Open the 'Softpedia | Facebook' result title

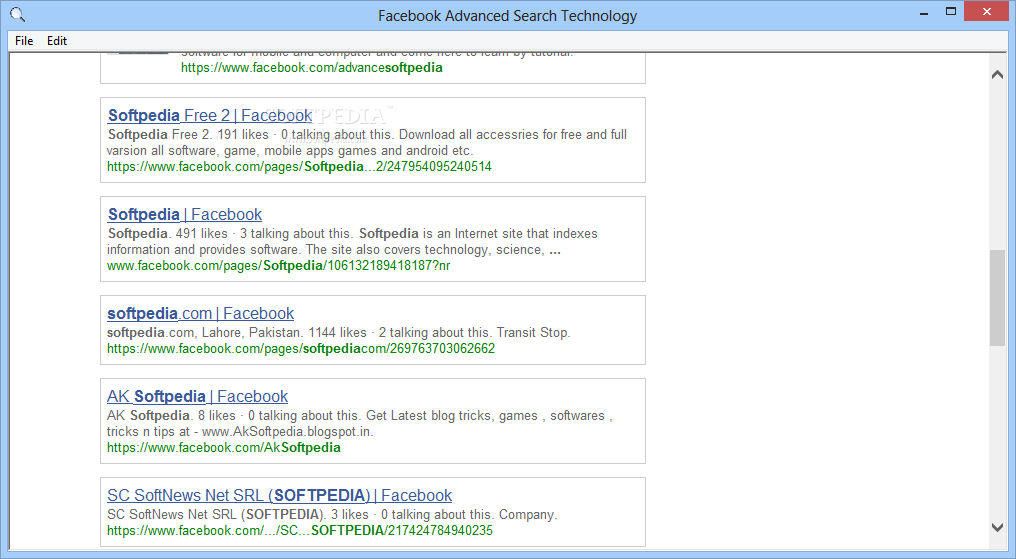[185, 214]
